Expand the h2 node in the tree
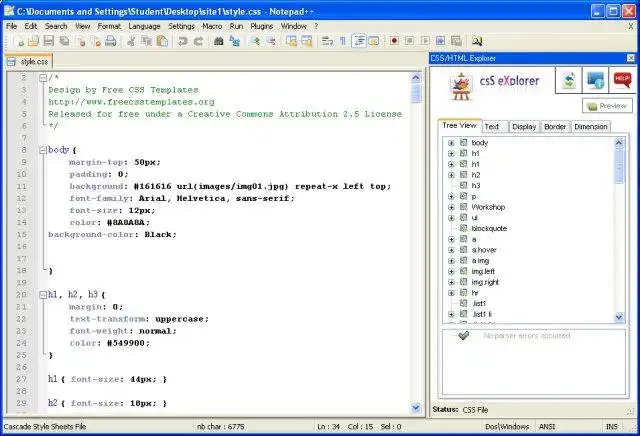This screenshot has width=640, height=436. click(451, 175)
